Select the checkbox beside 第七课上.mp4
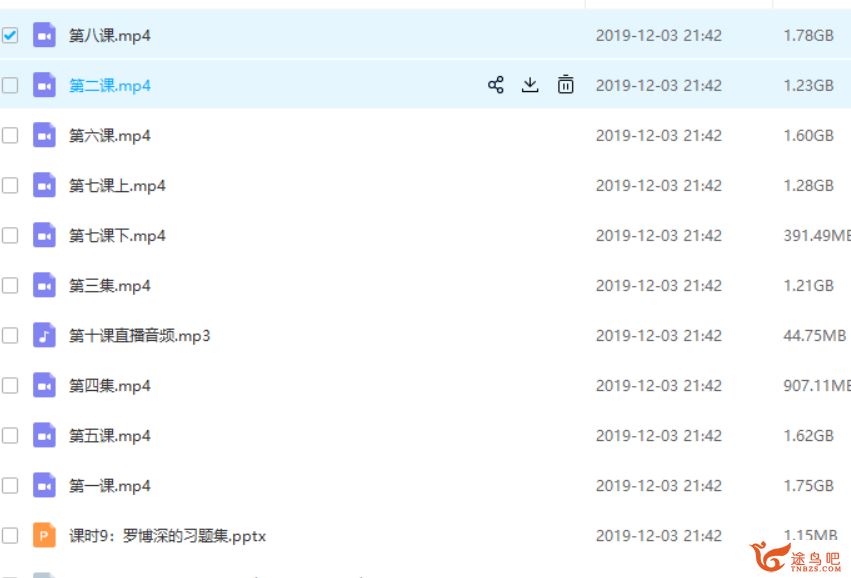 [10, 186]
